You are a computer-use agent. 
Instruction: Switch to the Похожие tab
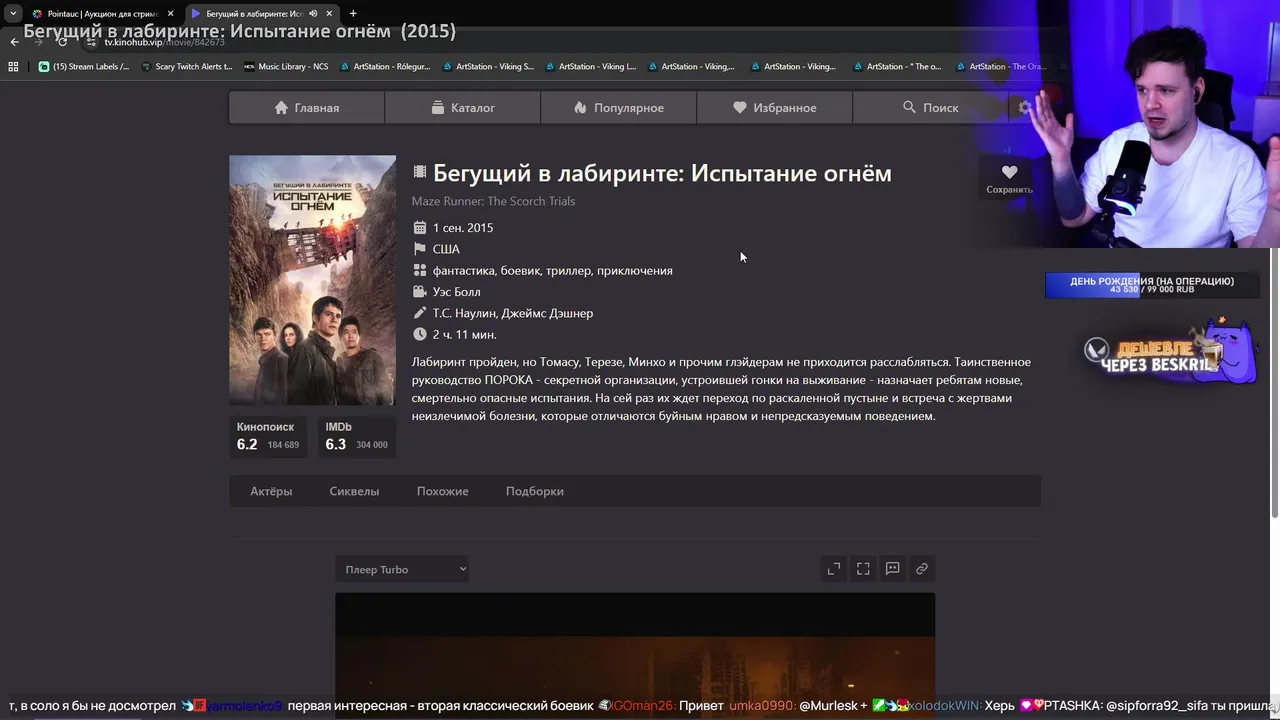pyautogui.click(x=442, y=491)
